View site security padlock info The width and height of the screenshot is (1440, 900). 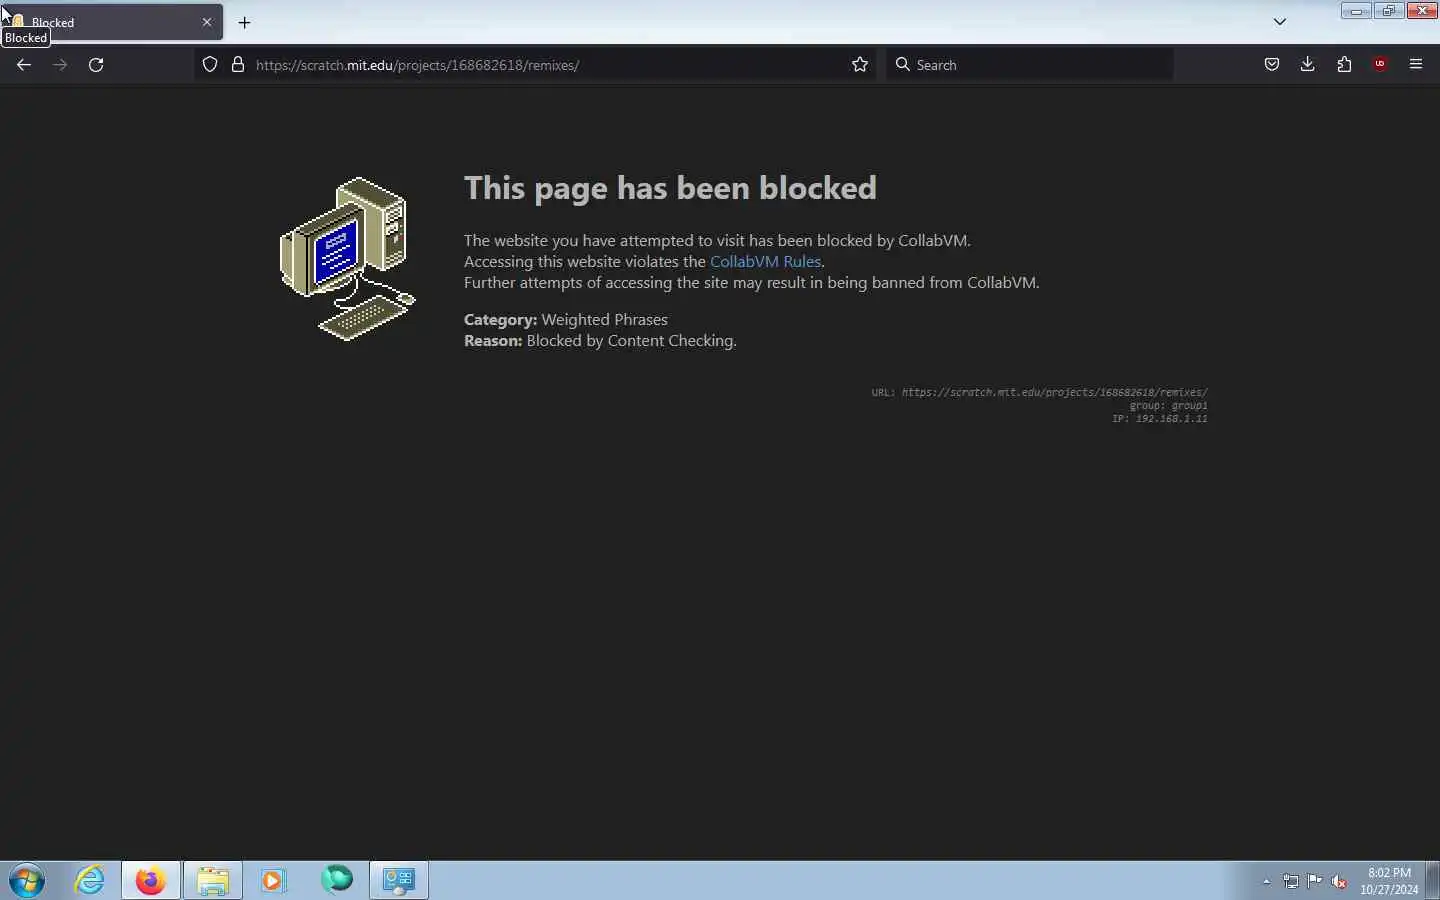tap(238, 65)
